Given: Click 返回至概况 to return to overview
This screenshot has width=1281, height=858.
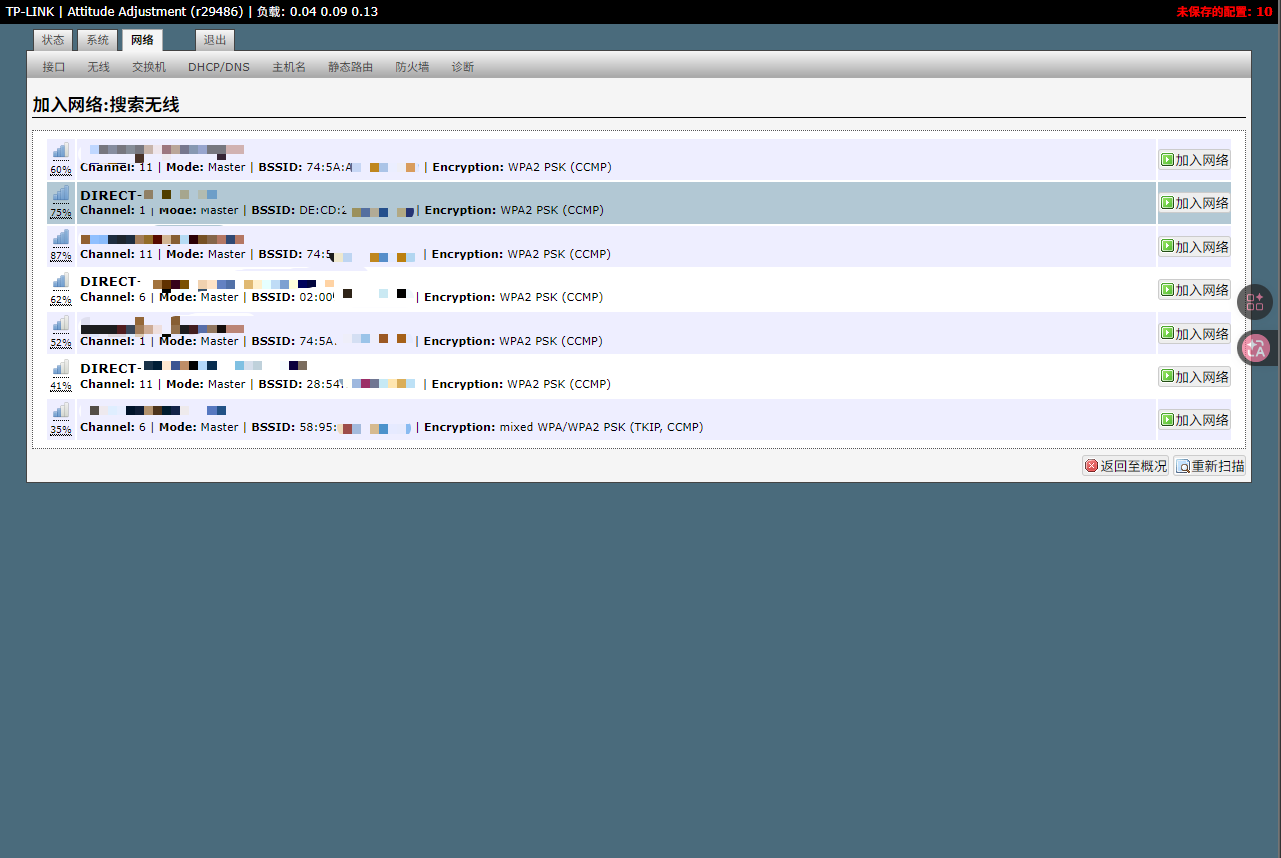Looking at the screenshot, I should (1125, 466).
